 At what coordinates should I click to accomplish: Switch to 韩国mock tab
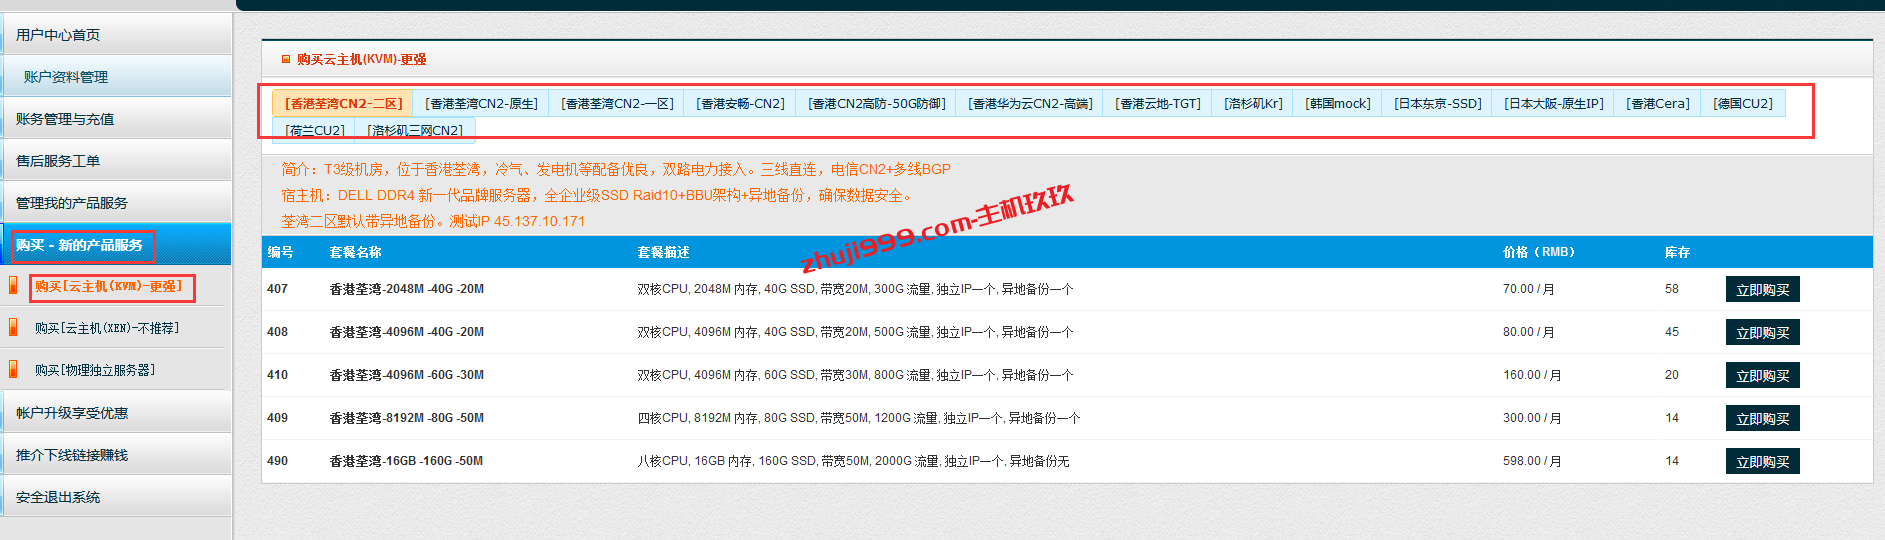tap(1338, 103)
